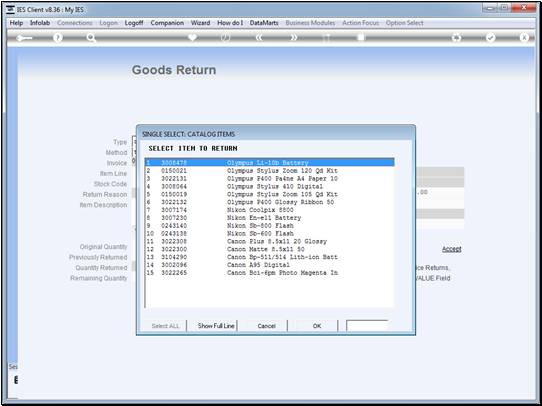Screen dimensions: 542x406
Task: Click the checkmark submit icon
Action: point(490,38)
